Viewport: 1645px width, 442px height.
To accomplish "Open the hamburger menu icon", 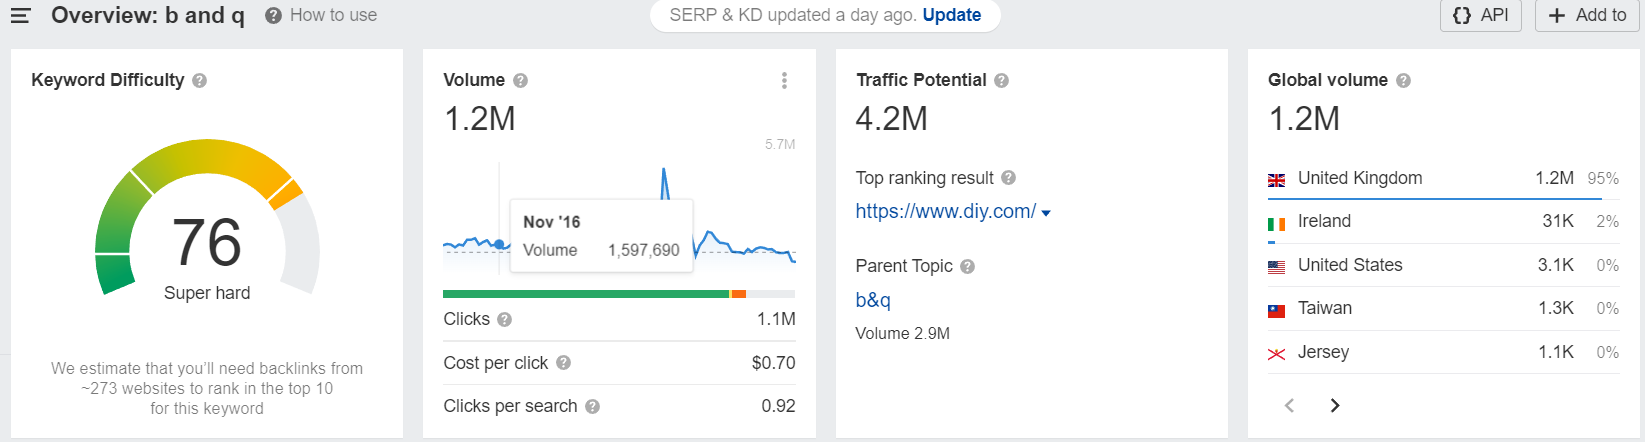I will [20, 15].
